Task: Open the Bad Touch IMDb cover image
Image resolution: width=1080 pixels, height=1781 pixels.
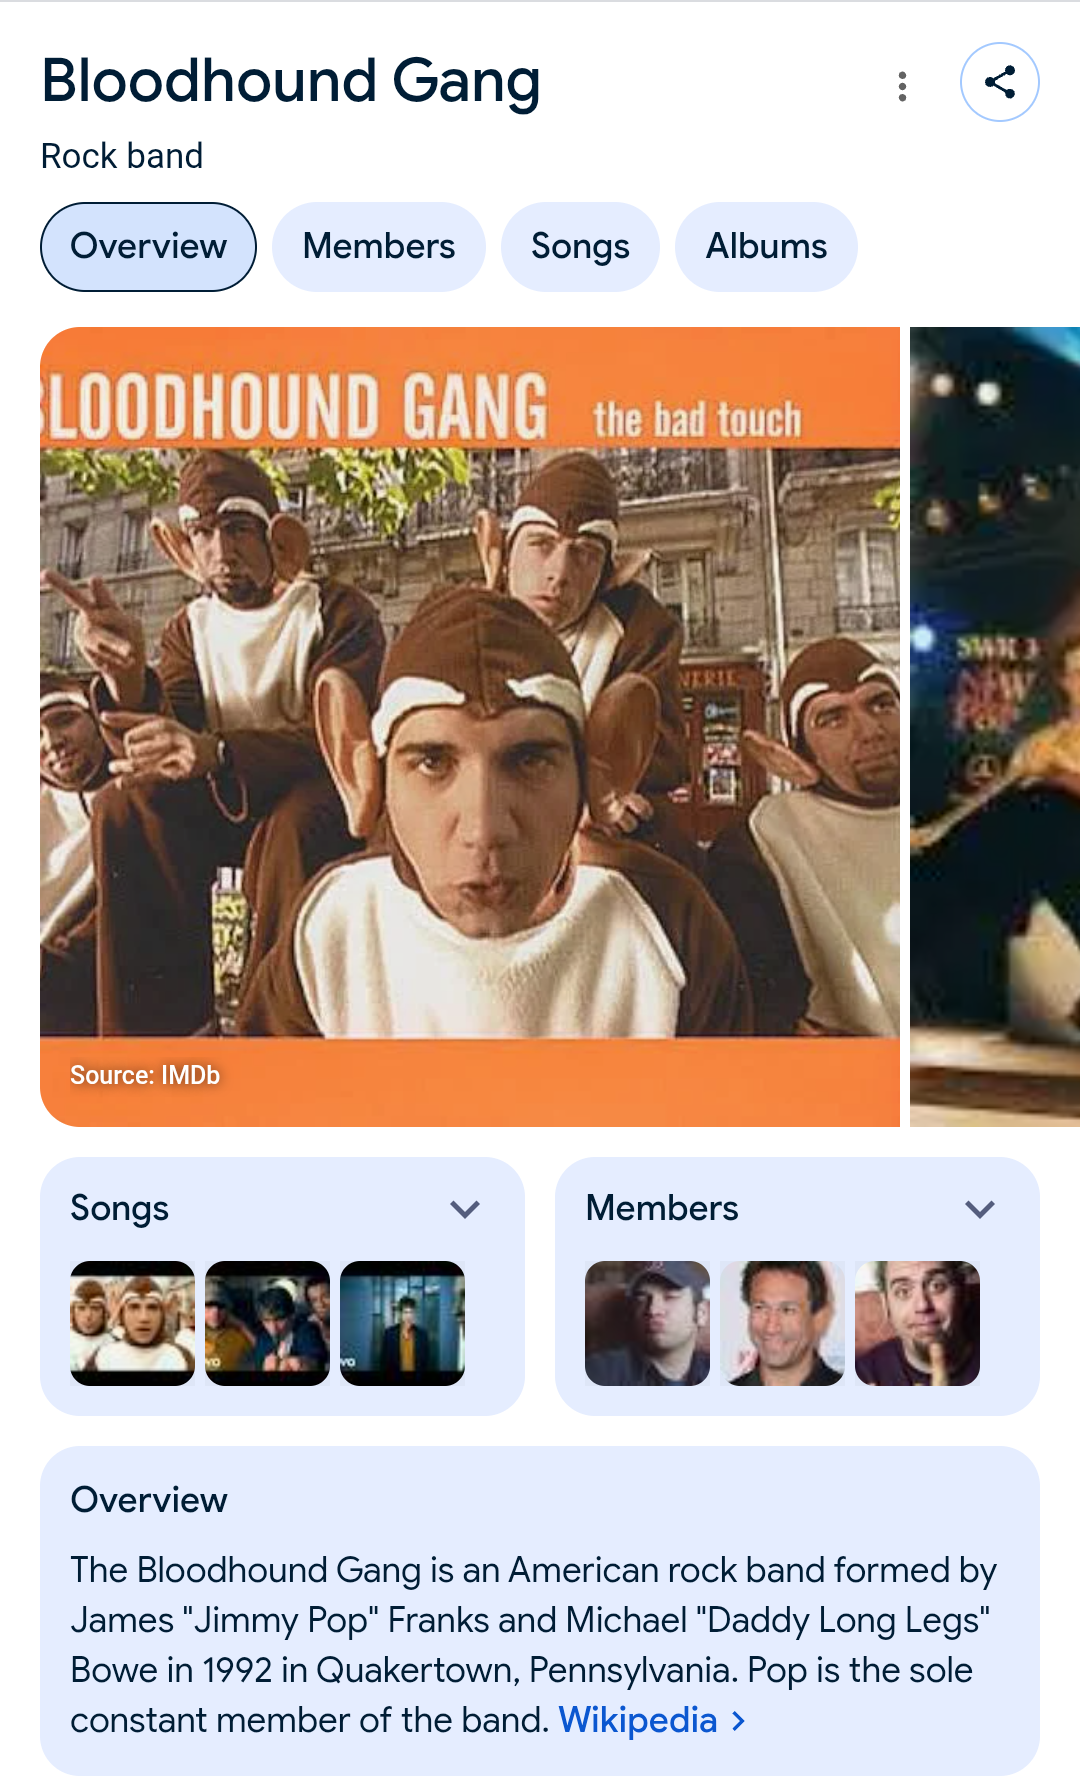Action: coord(470,727)
